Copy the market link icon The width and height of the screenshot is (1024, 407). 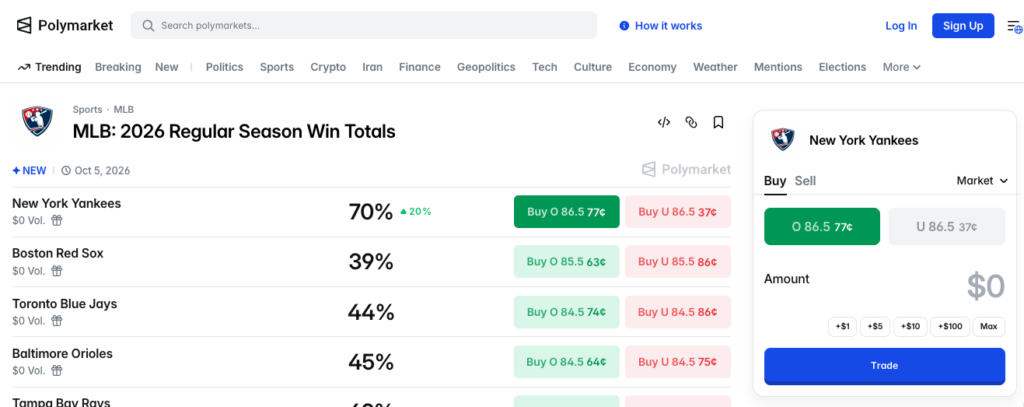pos(691,122)
